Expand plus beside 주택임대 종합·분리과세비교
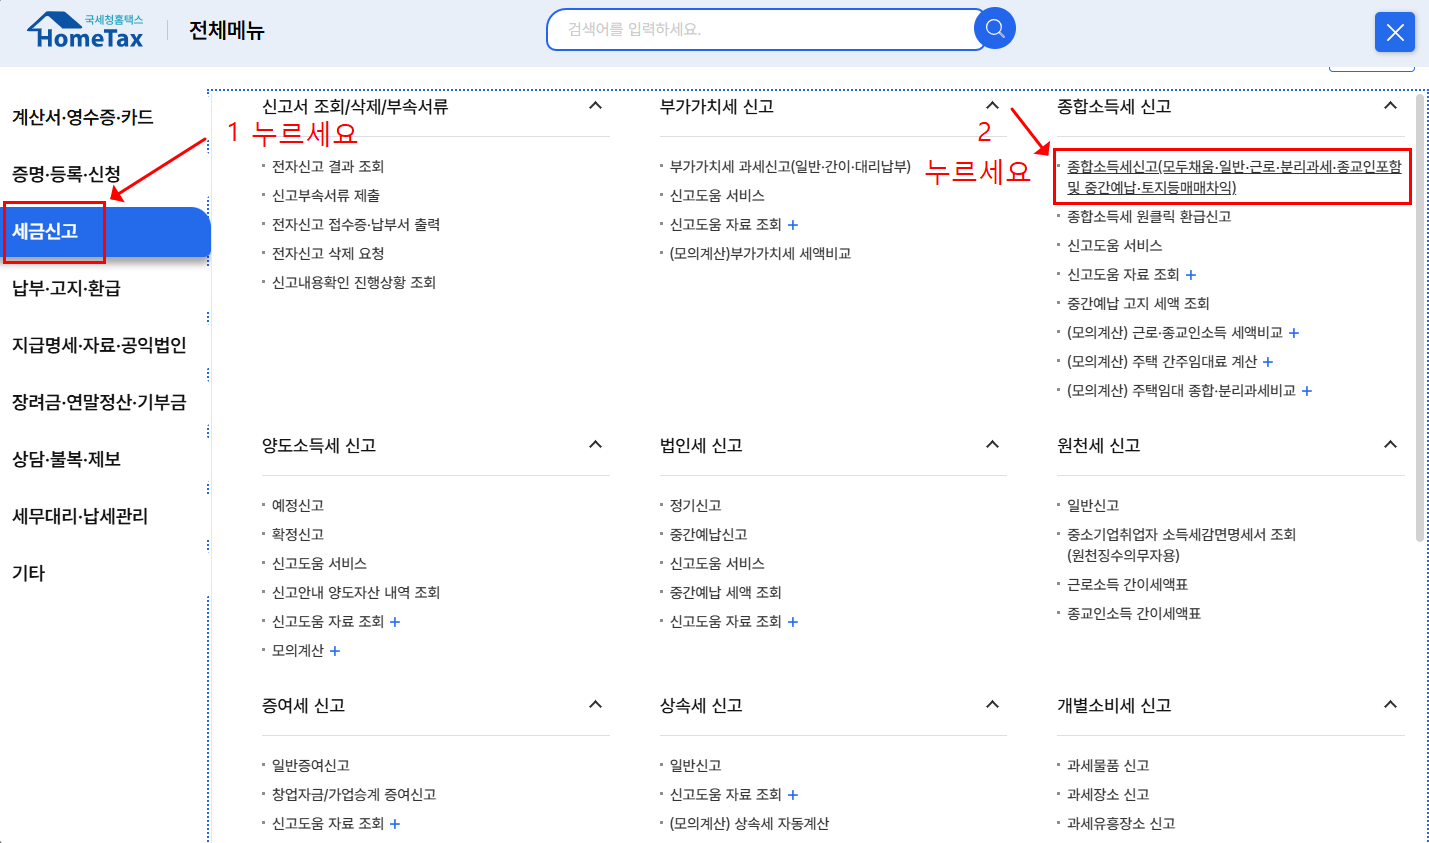Image resolution: width=1429 pixels, height=843 pixels. tap(1307, 391)
